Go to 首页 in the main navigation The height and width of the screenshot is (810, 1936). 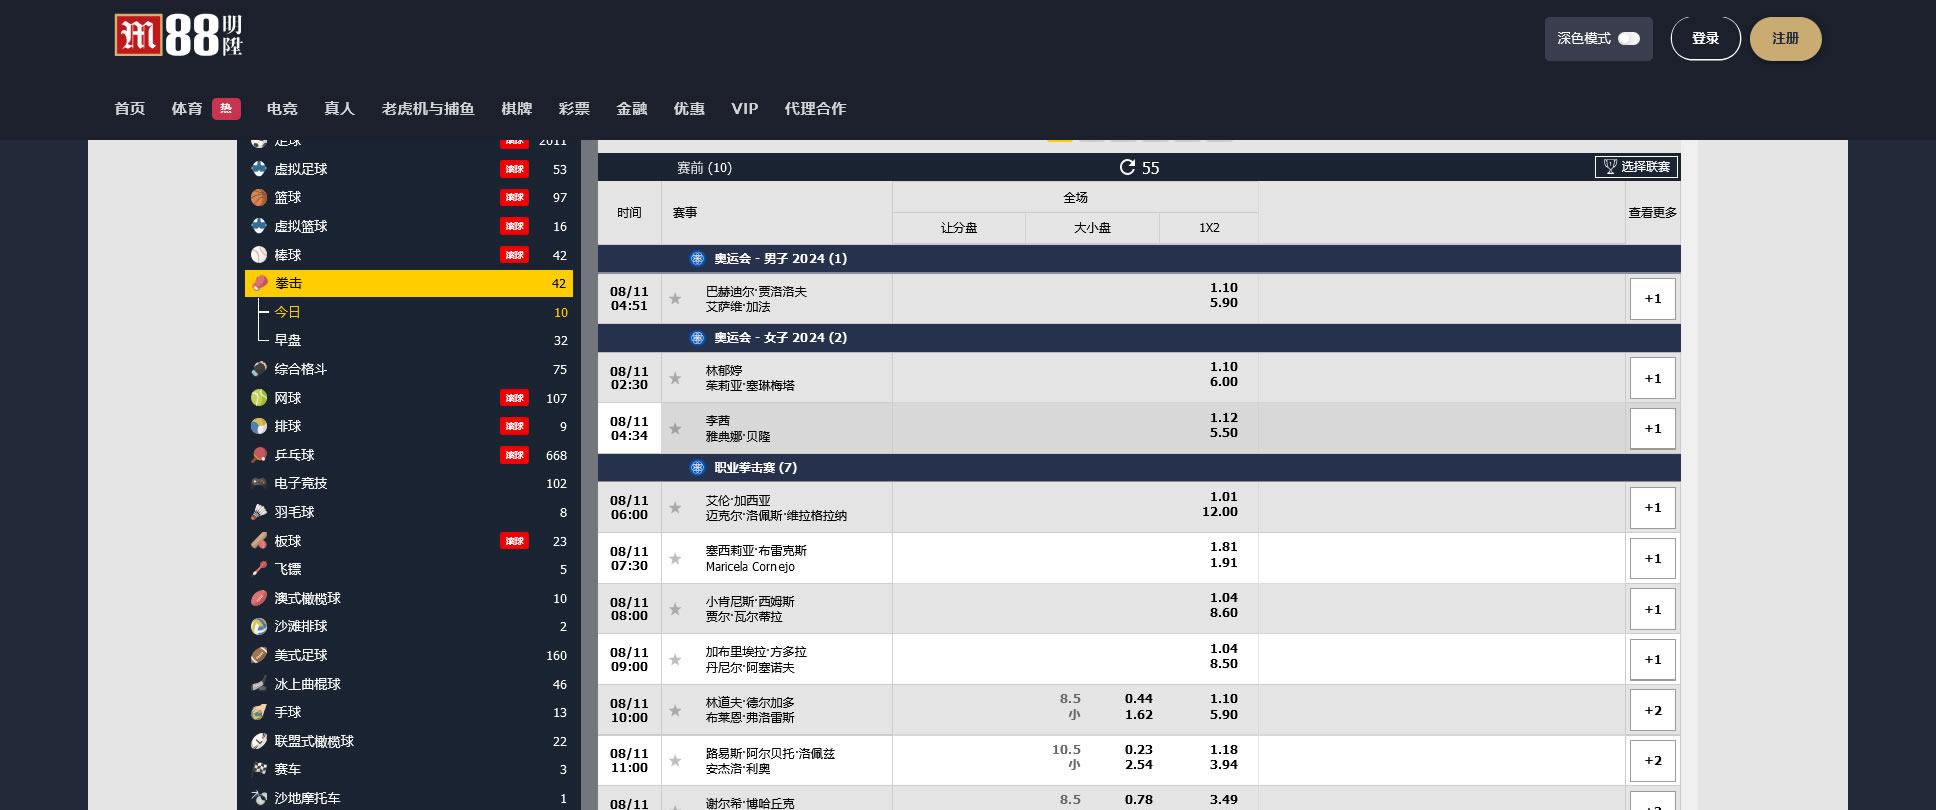pos(130,109)
